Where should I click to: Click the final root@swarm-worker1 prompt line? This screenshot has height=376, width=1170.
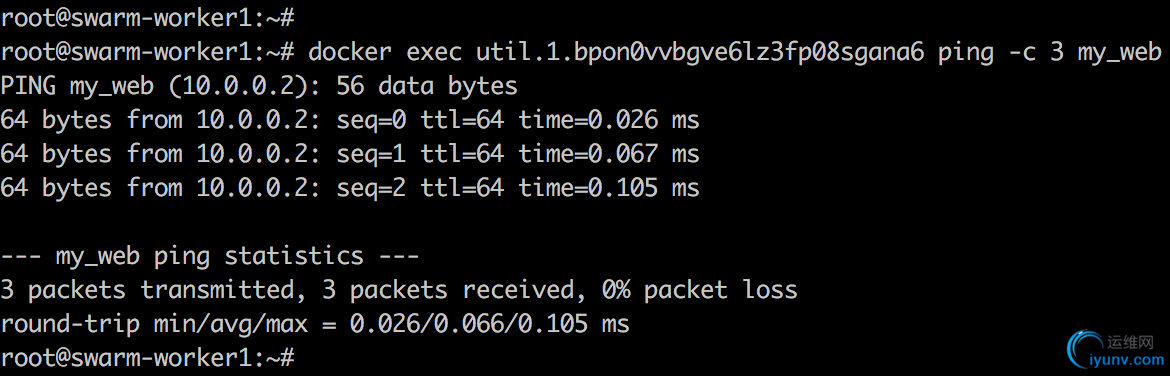point(149,357)
